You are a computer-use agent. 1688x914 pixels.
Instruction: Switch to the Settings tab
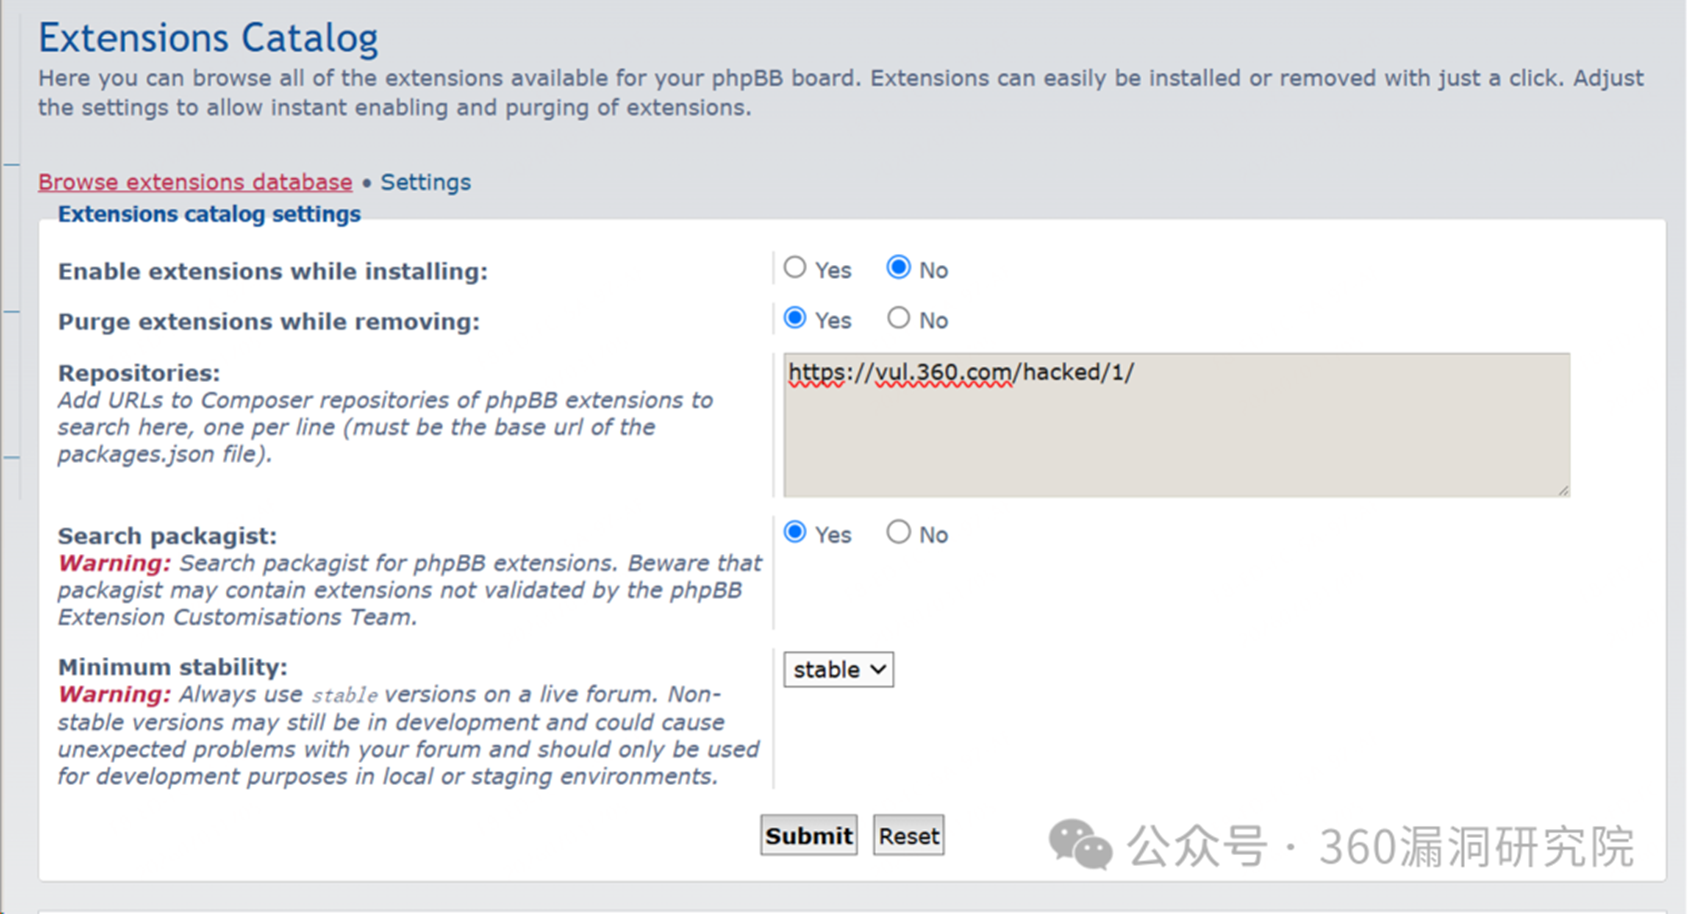tap(425, 182)
